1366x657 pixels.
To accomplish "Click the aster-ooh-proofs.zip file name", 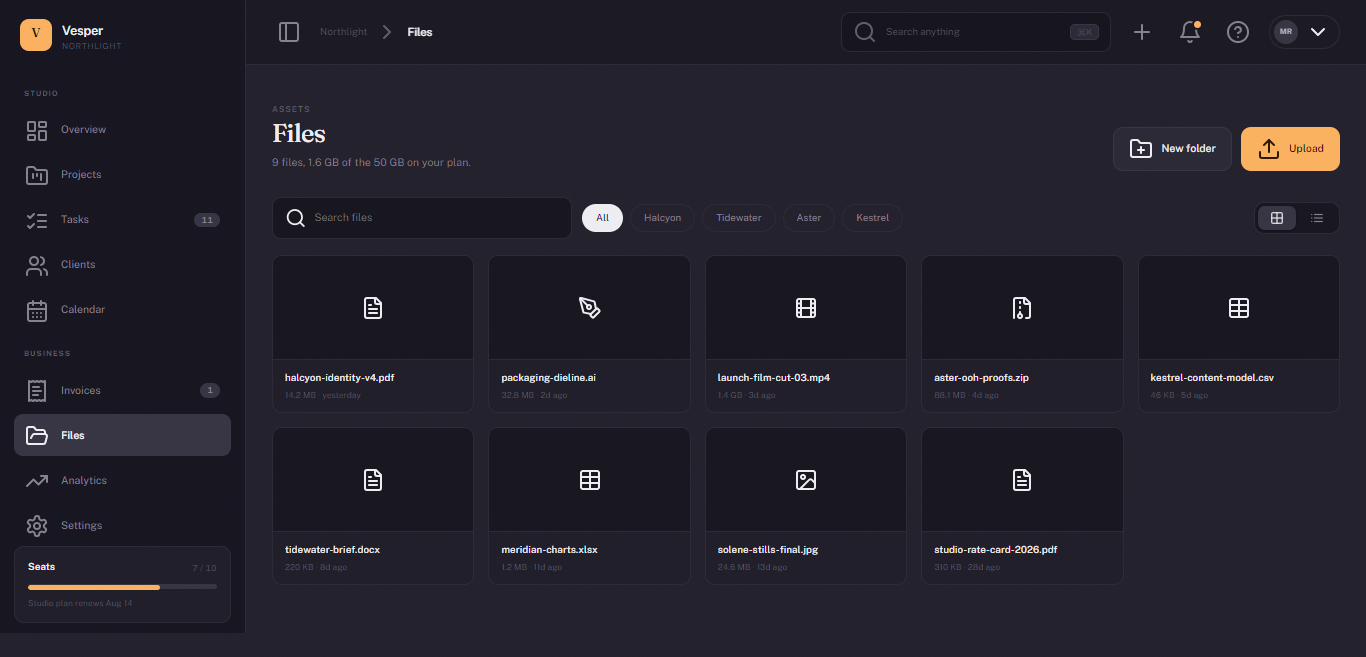I will click(x=982, y=378).
